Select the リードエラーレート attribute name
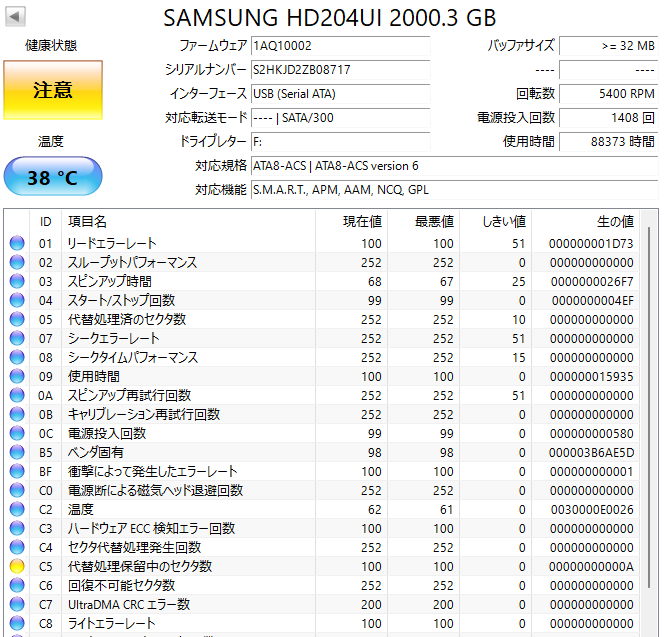Viewport: 664px width, 637px height. coord(112,243)
